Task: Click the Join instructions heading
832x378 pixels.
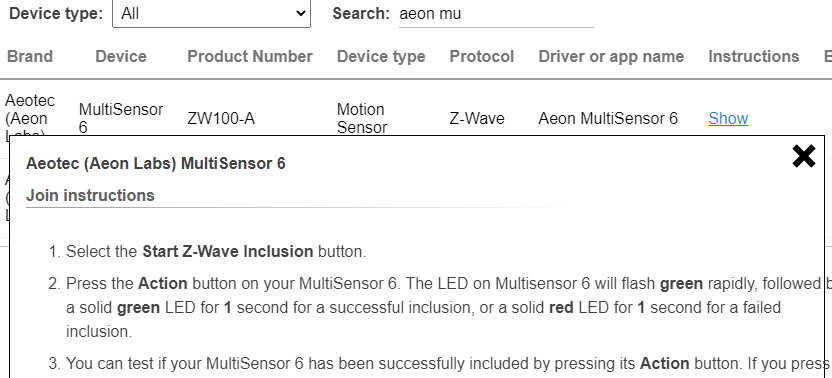Action: click(x=90, y=195)
